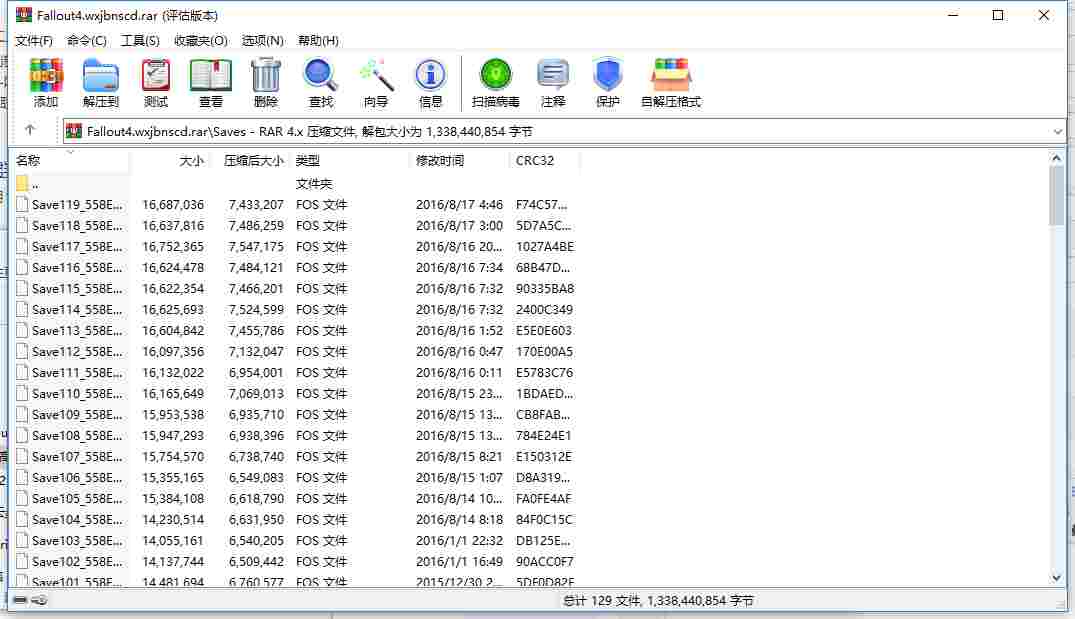Select file Save109_558E
This screenshot has height=619, width=1075.
click(x=77, y=415)
